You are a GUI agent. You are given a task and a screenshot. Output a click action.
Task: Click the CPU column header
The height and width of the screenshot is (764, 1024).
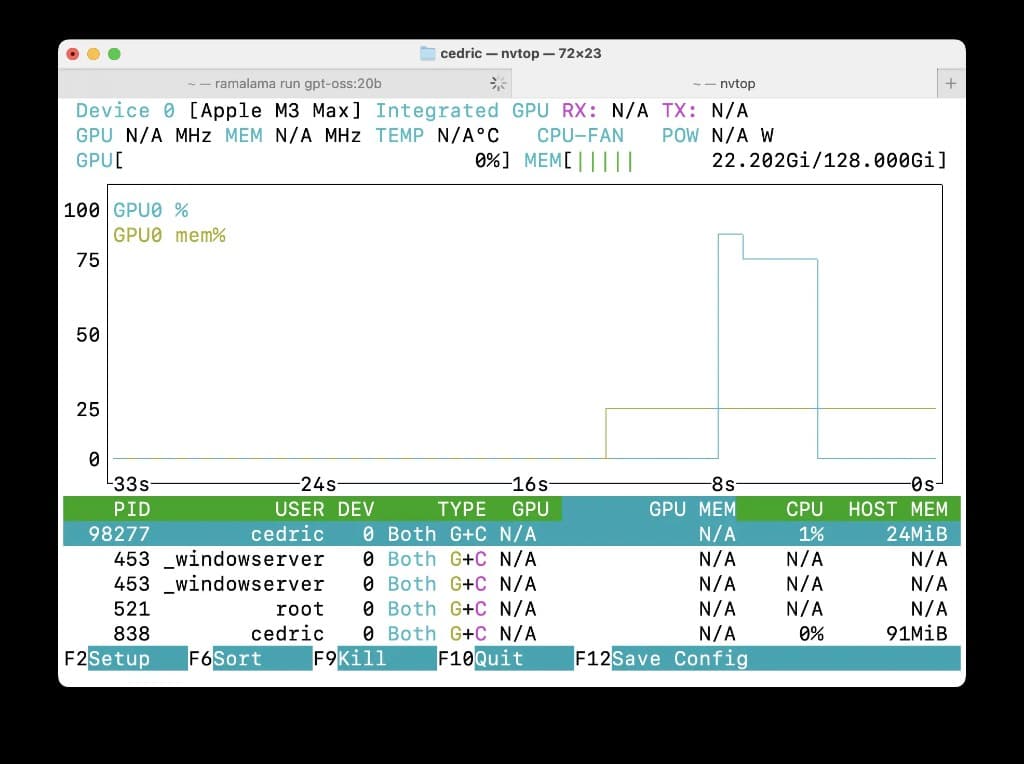[803, 509]
